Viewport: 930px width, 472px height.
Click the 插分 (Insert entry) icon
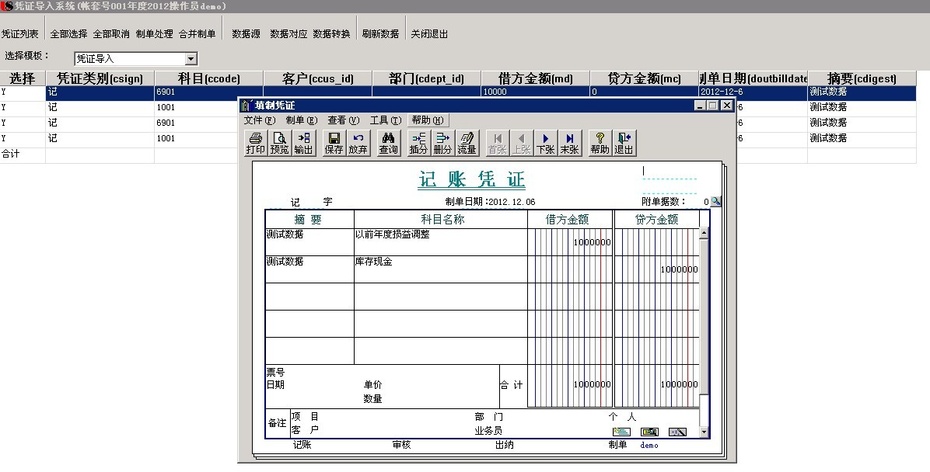[419, 143]
